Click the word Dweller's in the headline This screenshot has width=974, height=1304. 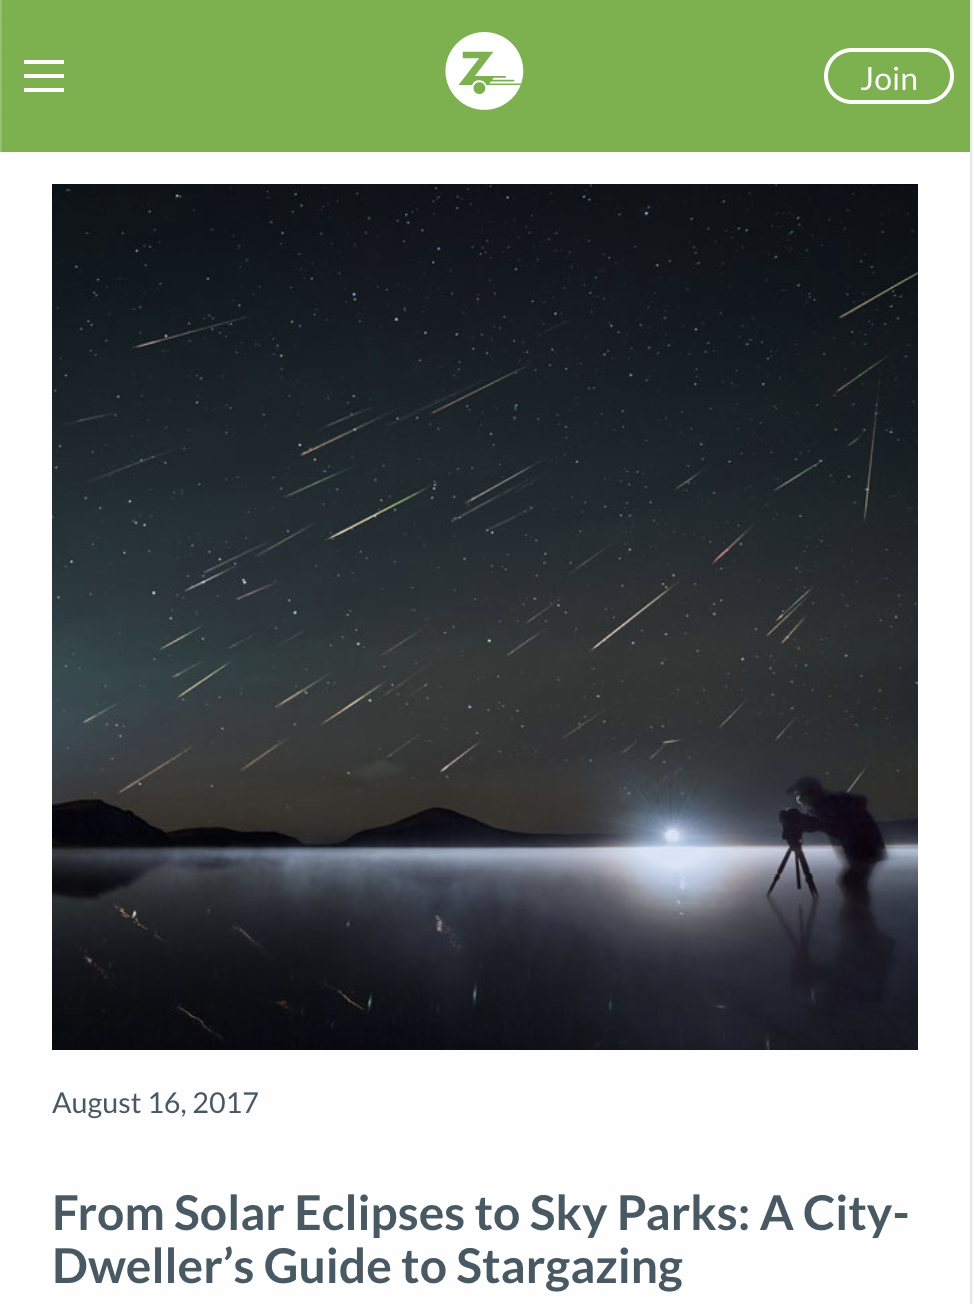pos(153,1268)
